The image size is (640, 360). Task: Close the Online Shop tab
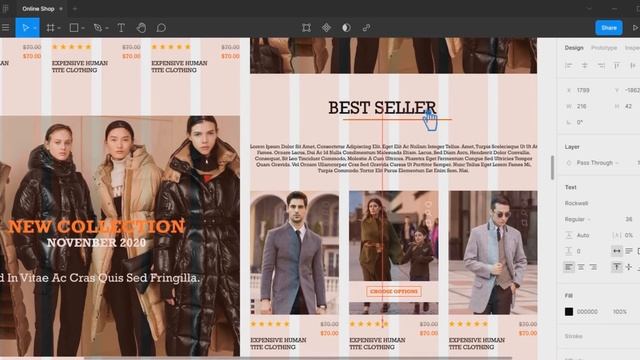[61, 9]
